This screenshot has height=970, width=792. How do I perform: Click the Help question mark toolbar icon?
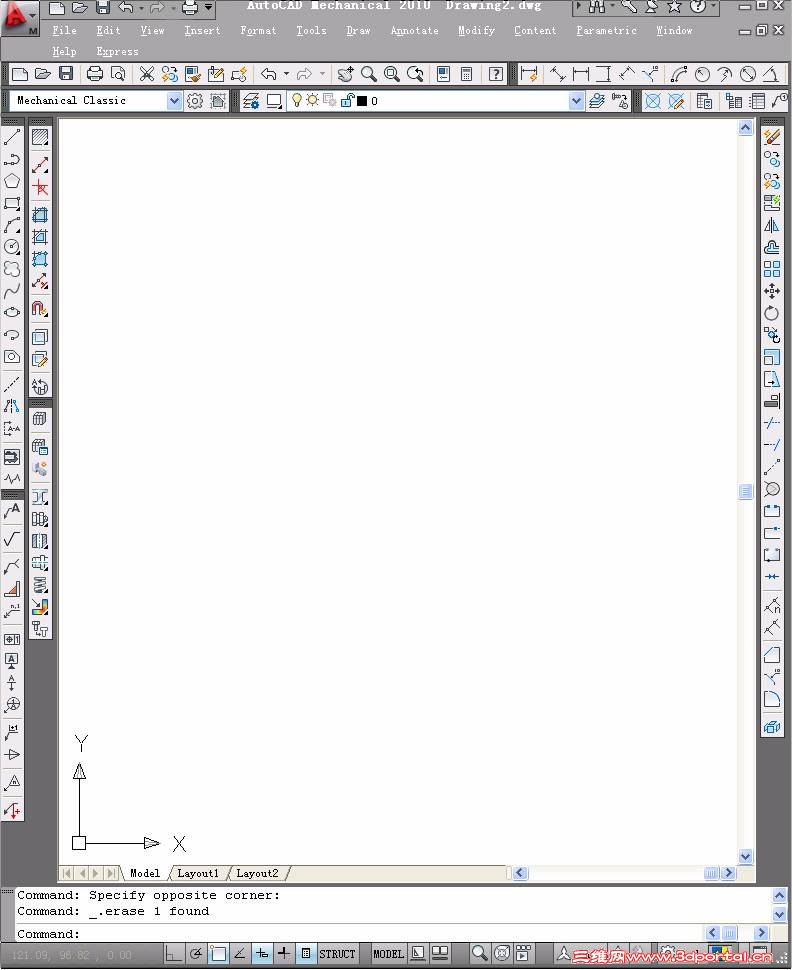(x=496, y=74)
